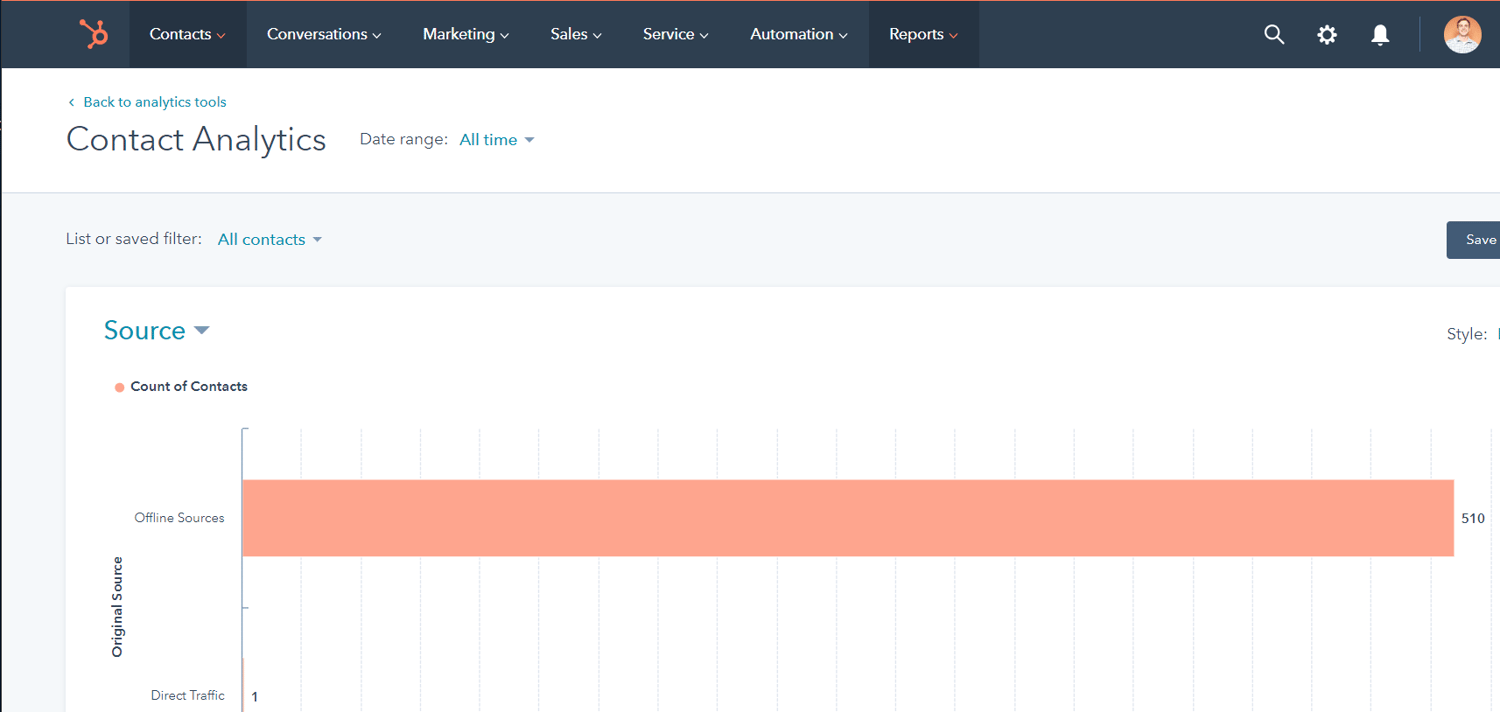The image size is (1500, 712).
Task: Open notifications with the bell icon
Action: [x=1380, y=34]
